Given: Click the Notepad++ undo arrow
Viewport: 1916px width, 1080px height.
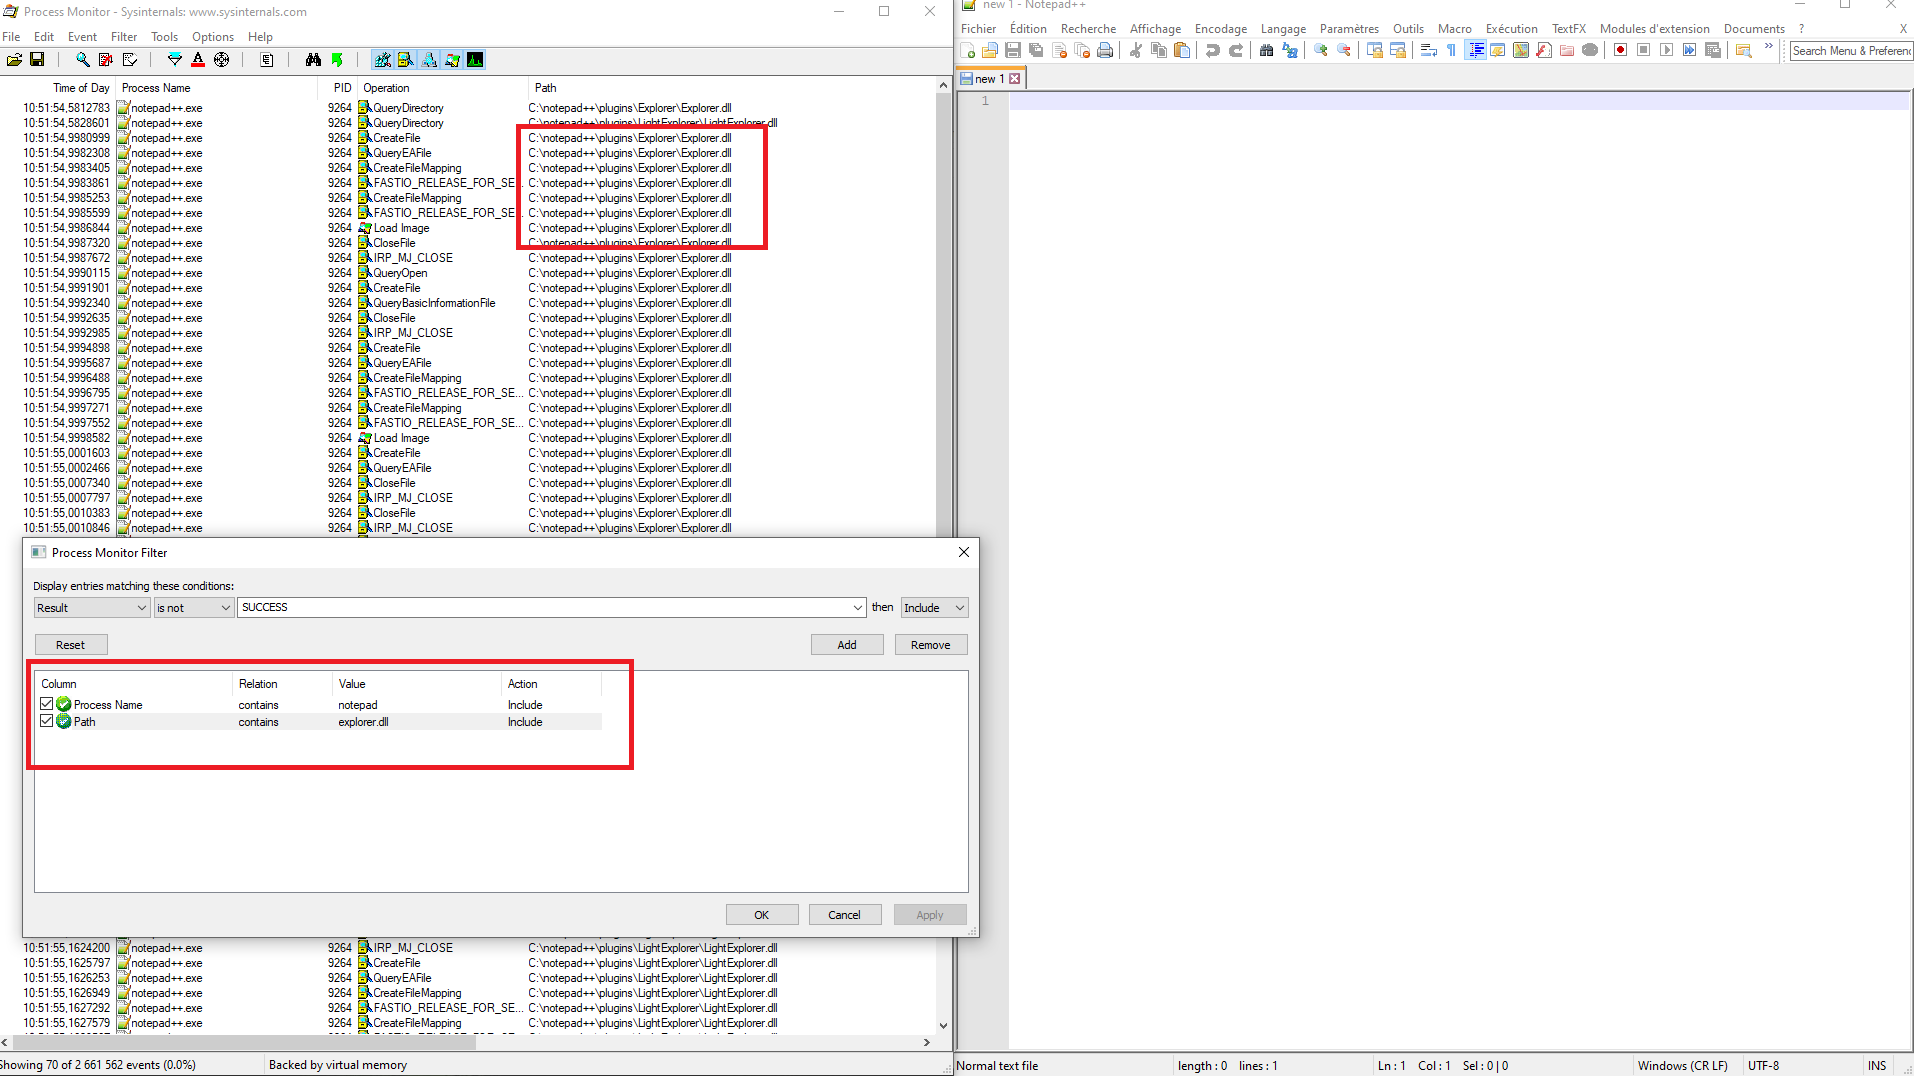Looking at the screenshot, I should [x=1213, y=51].
